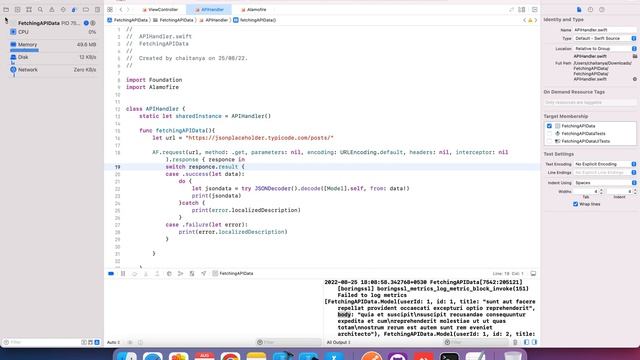Image resolution: width=640 pixels, height=360 pixels.
Task: Open the Test navigator
Action: (63, 9)
